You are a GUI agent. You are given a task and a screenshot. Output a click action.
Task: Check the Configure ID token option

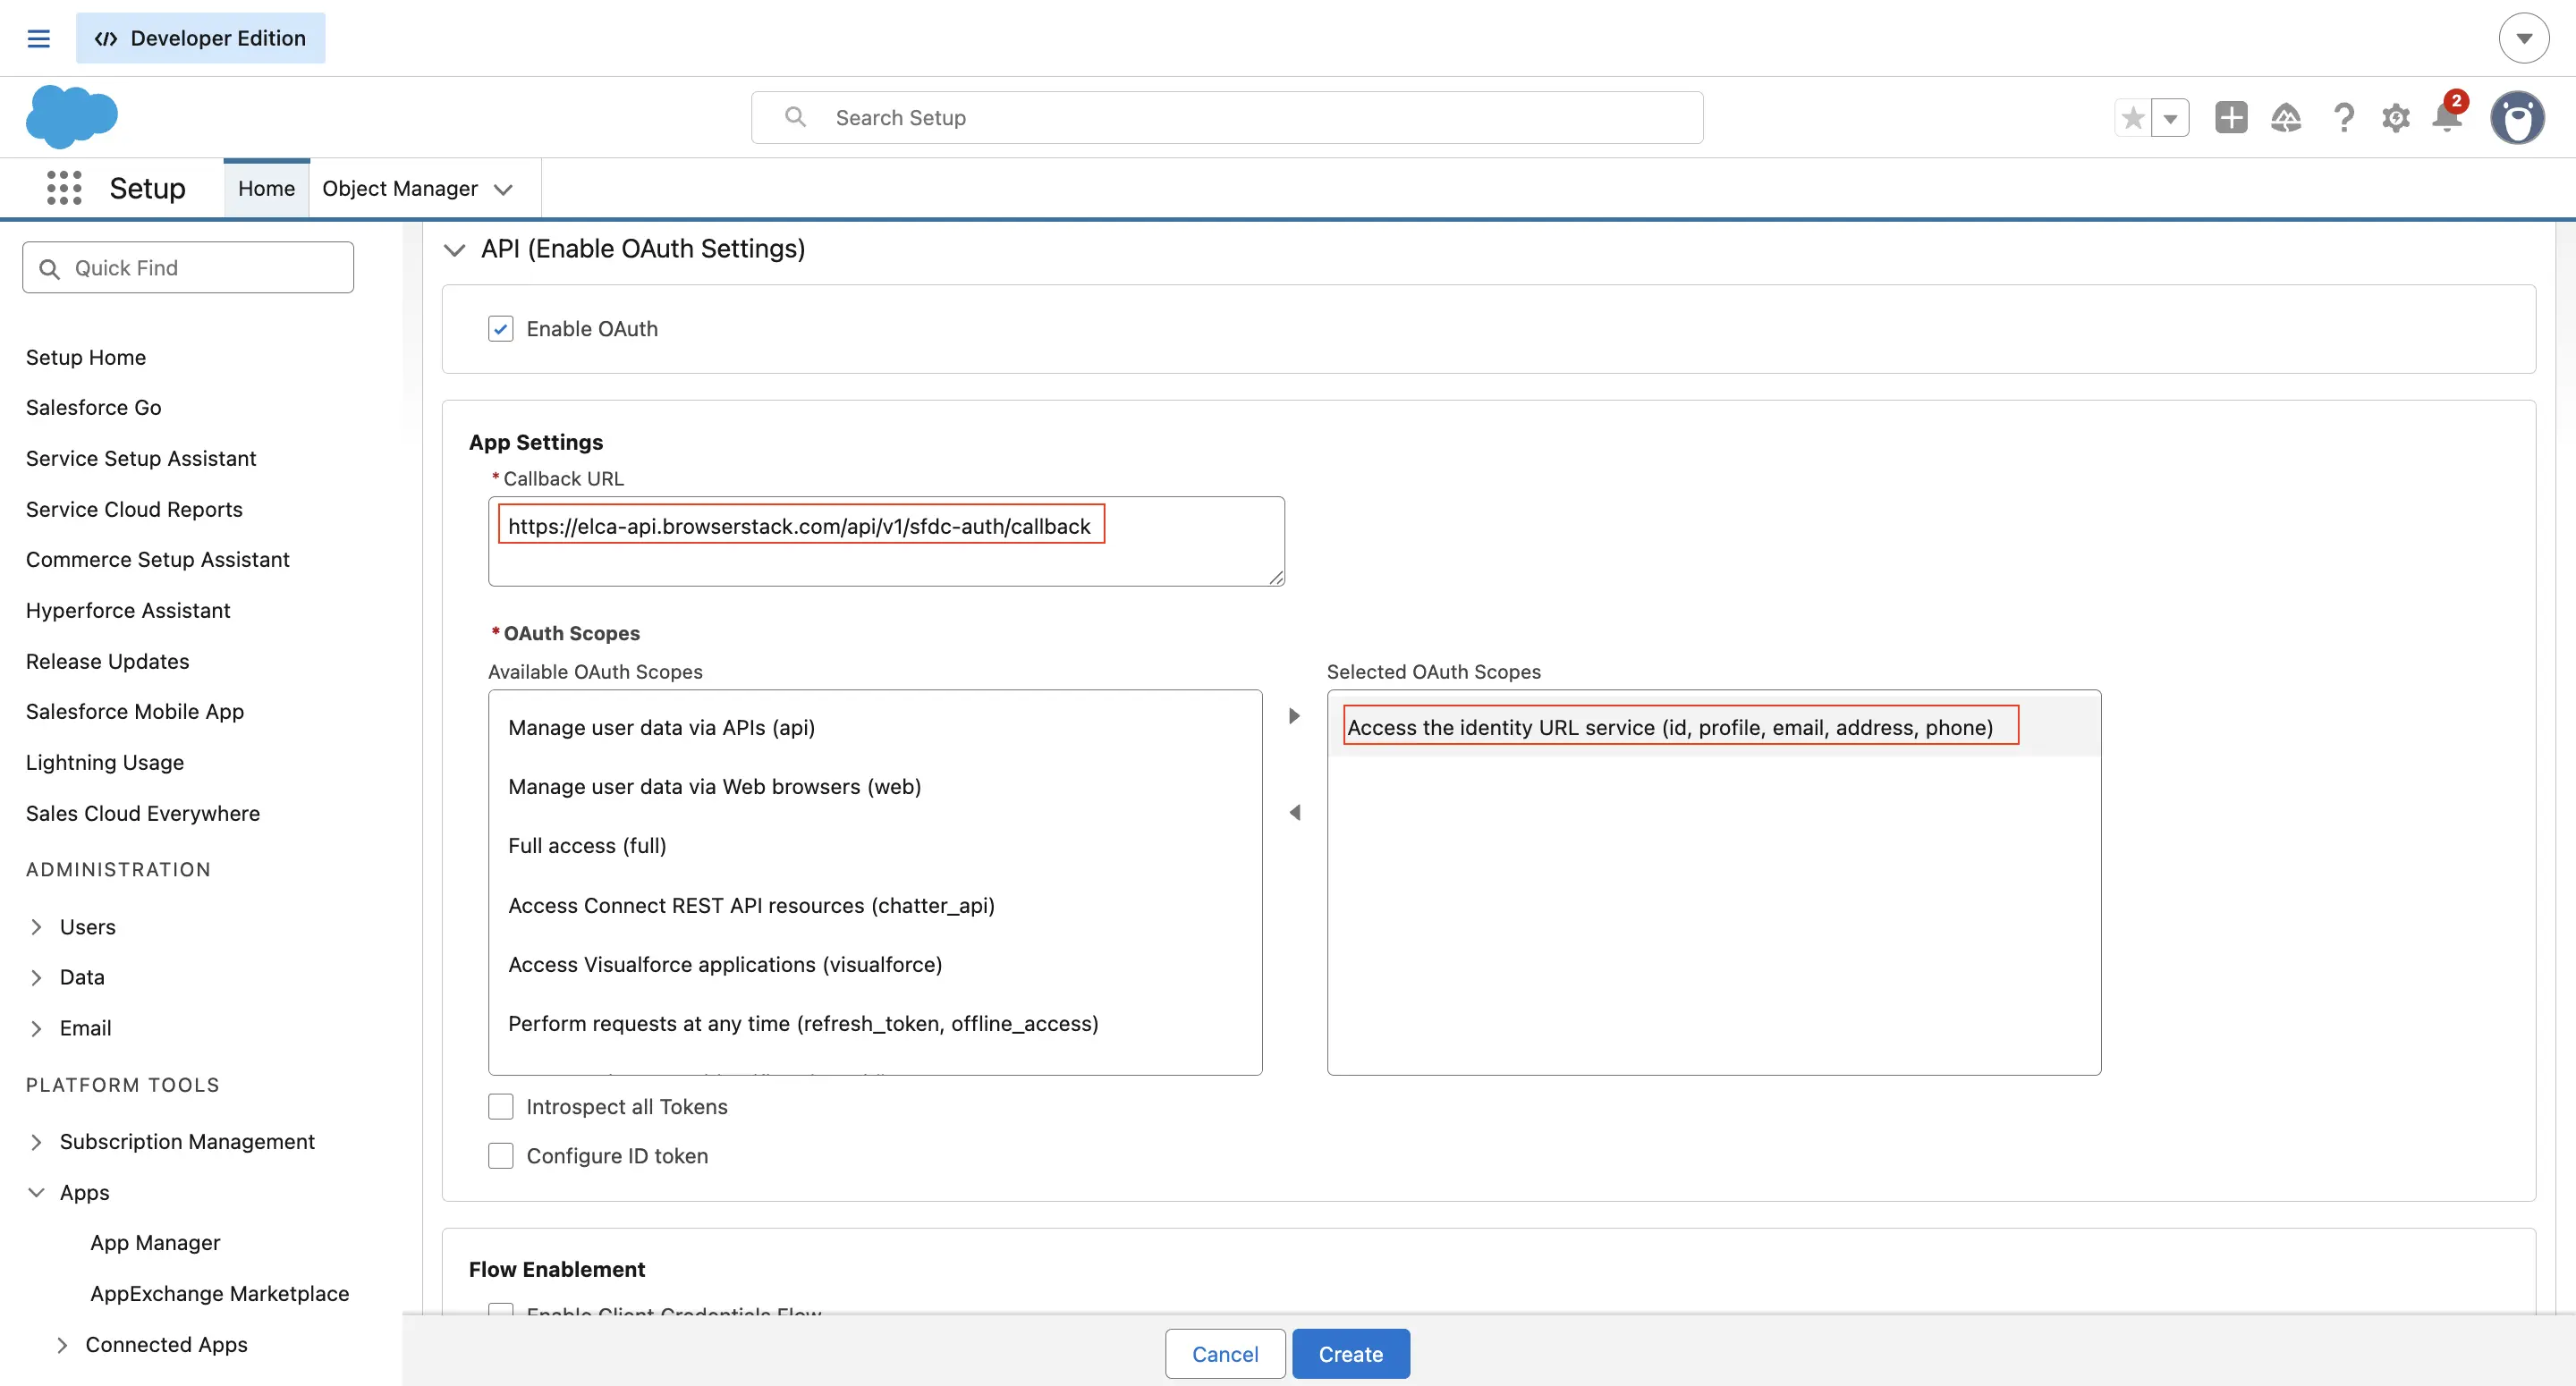click(501, 1155)
